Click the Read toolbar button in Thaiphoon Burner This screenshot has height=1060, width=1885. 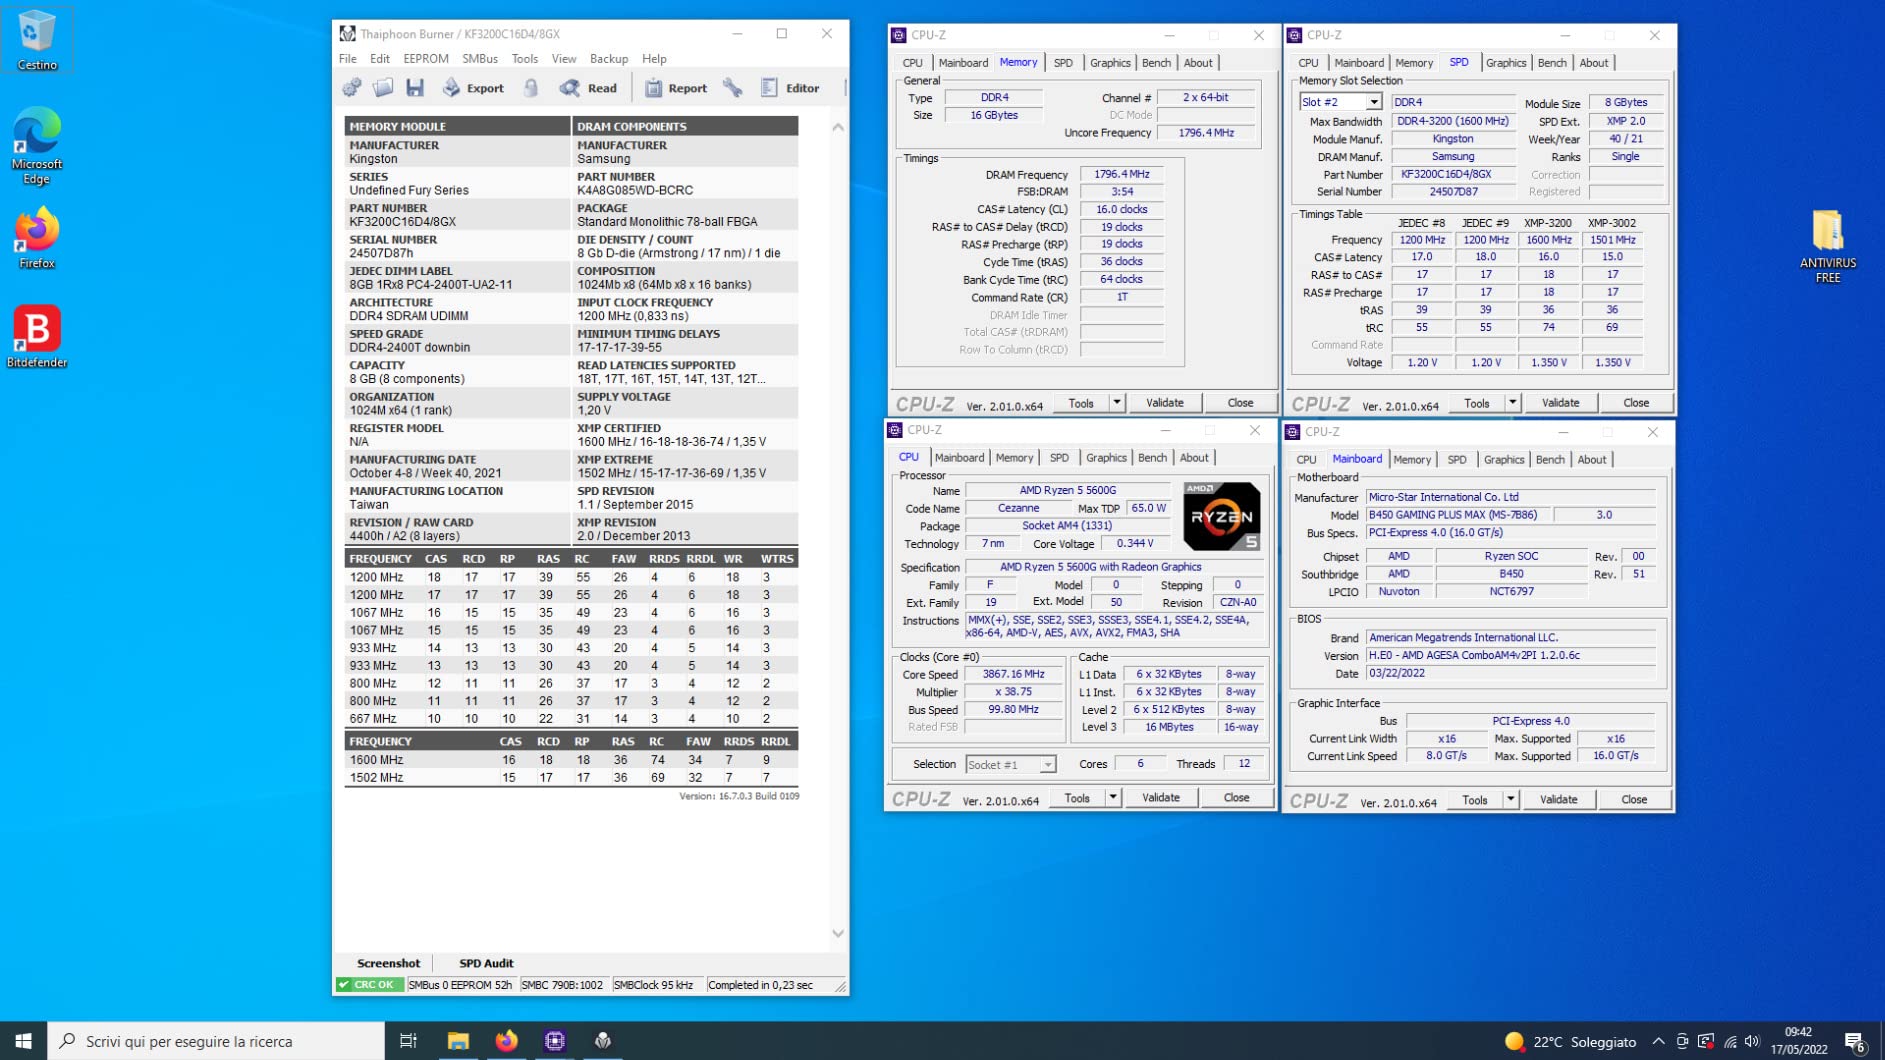(x=588, y=88)
